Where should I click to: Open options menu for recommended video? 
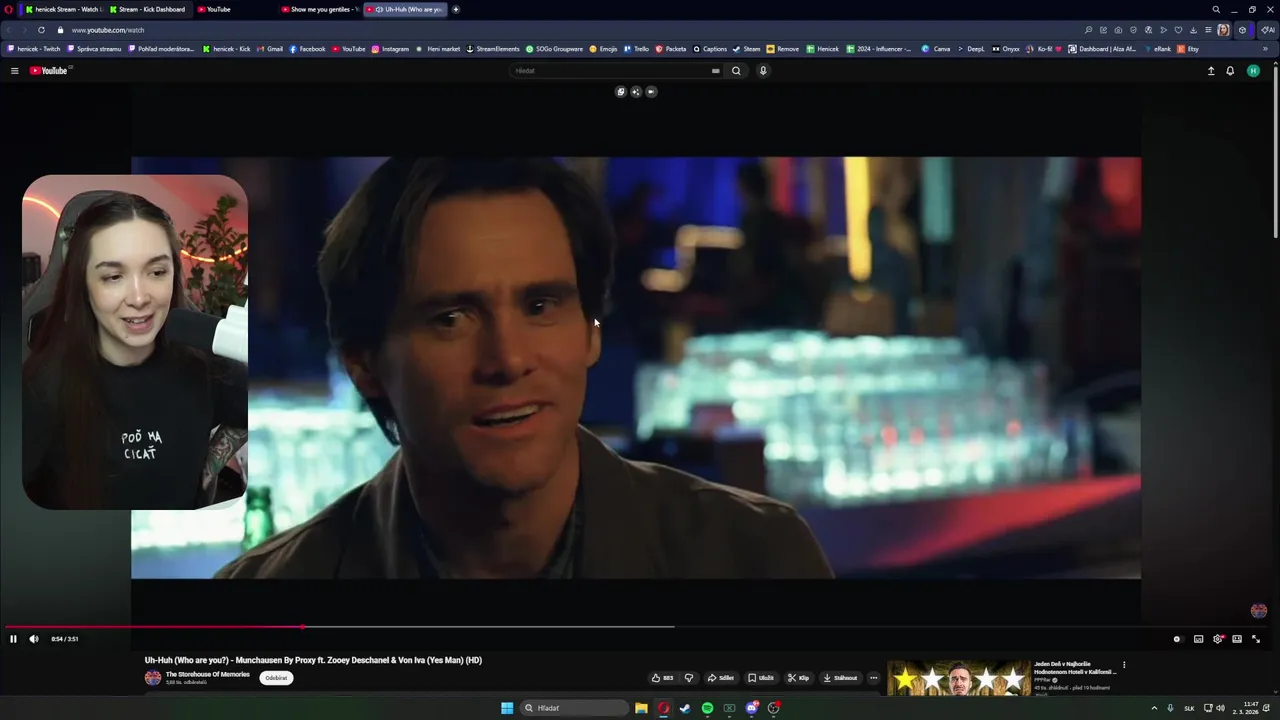click(x=1124, y=665)
